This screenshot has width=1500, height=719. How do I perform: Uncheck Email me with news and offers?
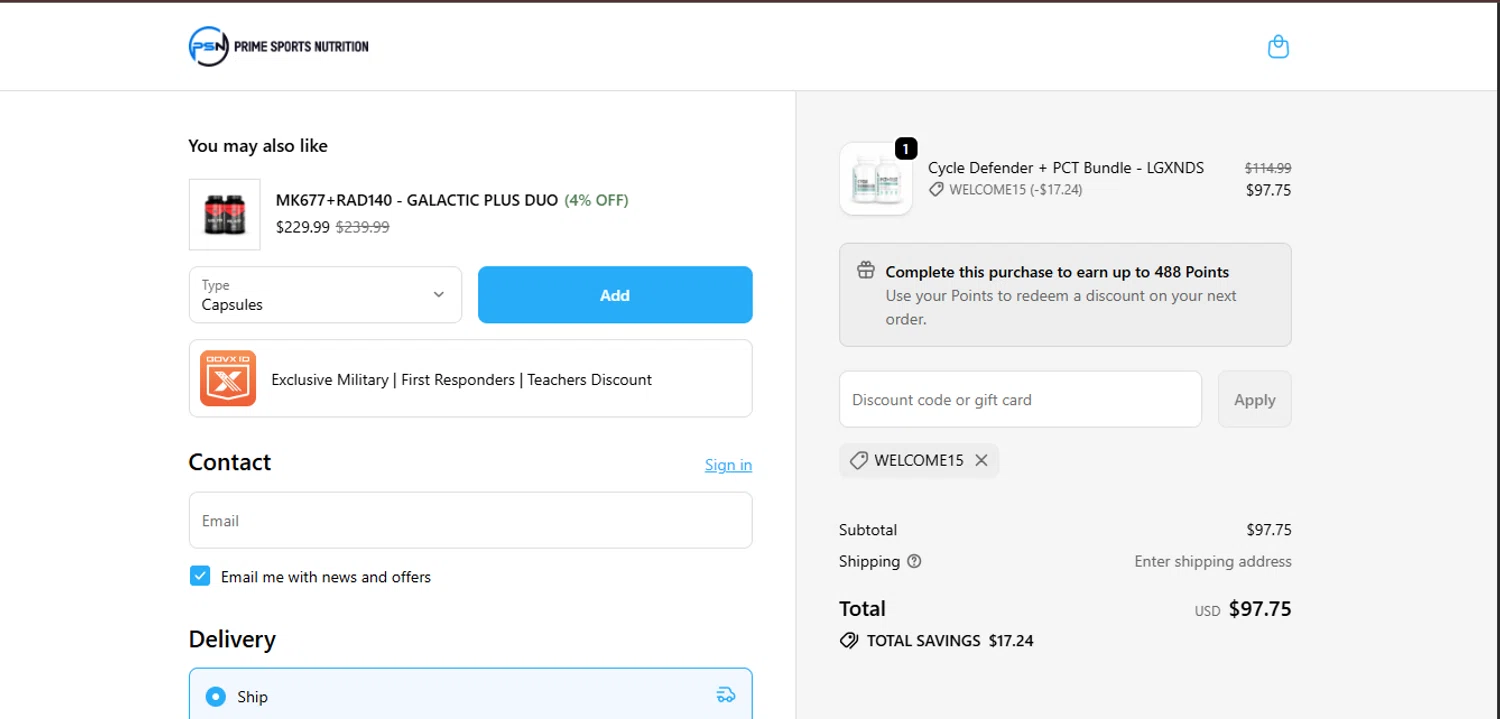[200, 576]
